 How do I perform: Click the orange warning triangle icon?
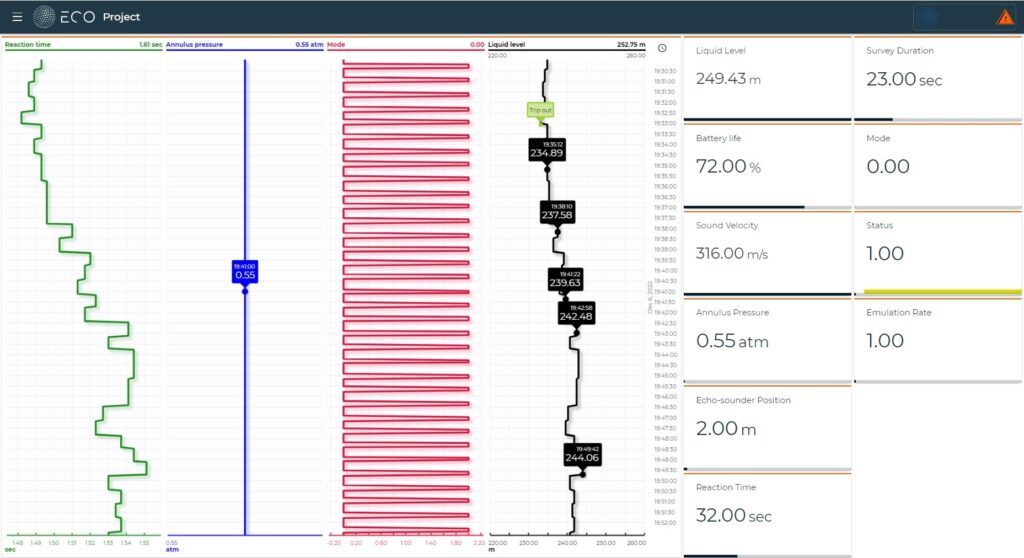tap(1004, 17)
